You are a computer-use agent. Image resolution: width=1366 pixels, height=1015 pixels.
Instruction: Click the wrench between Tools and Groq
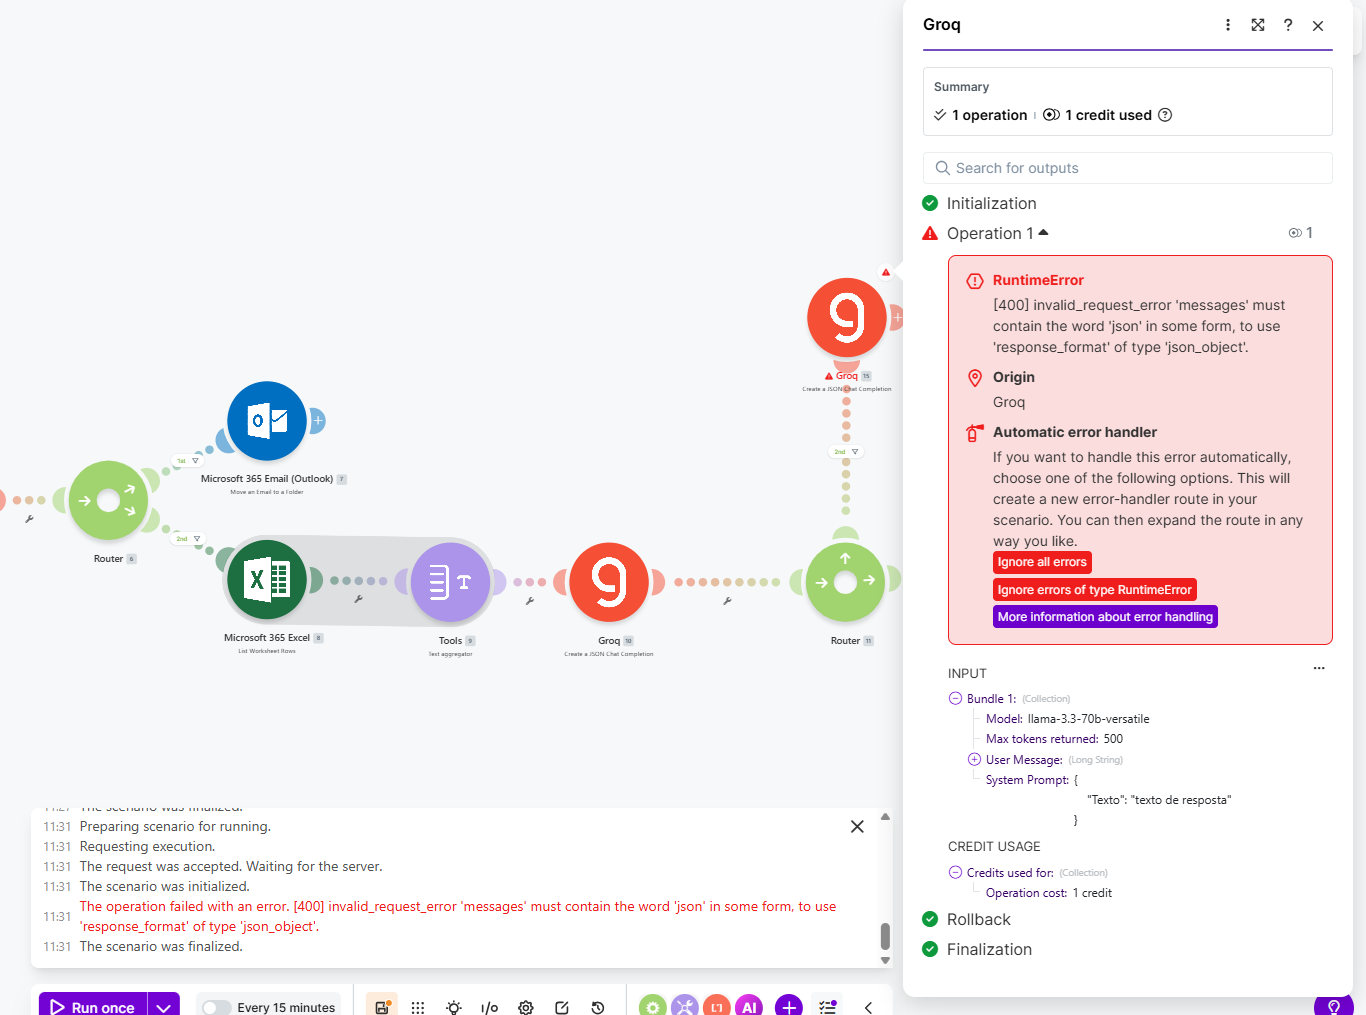(x=530, y=601)
